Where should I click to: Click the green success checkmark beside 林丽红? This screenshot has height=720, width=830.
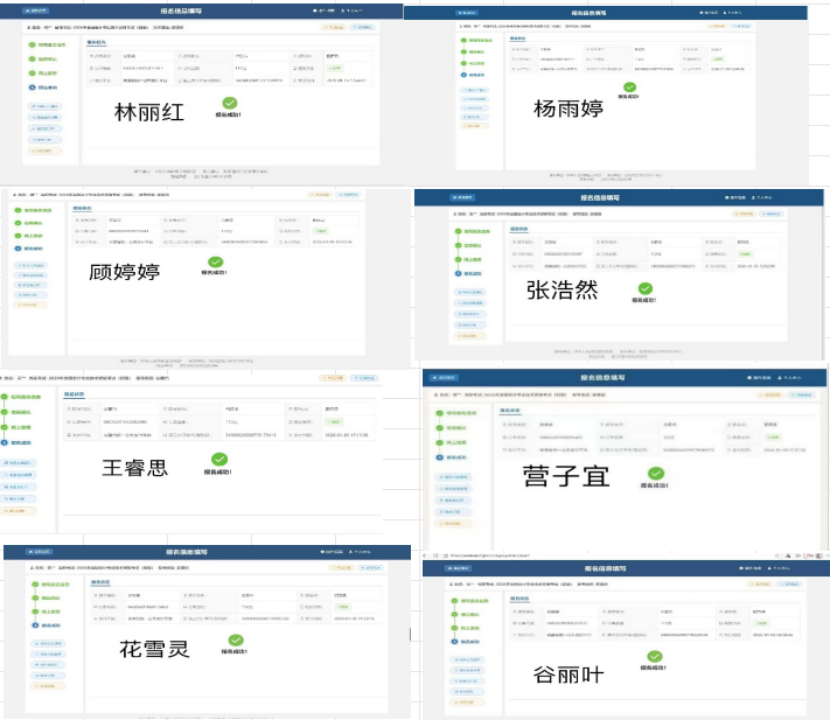coord(230,102)
